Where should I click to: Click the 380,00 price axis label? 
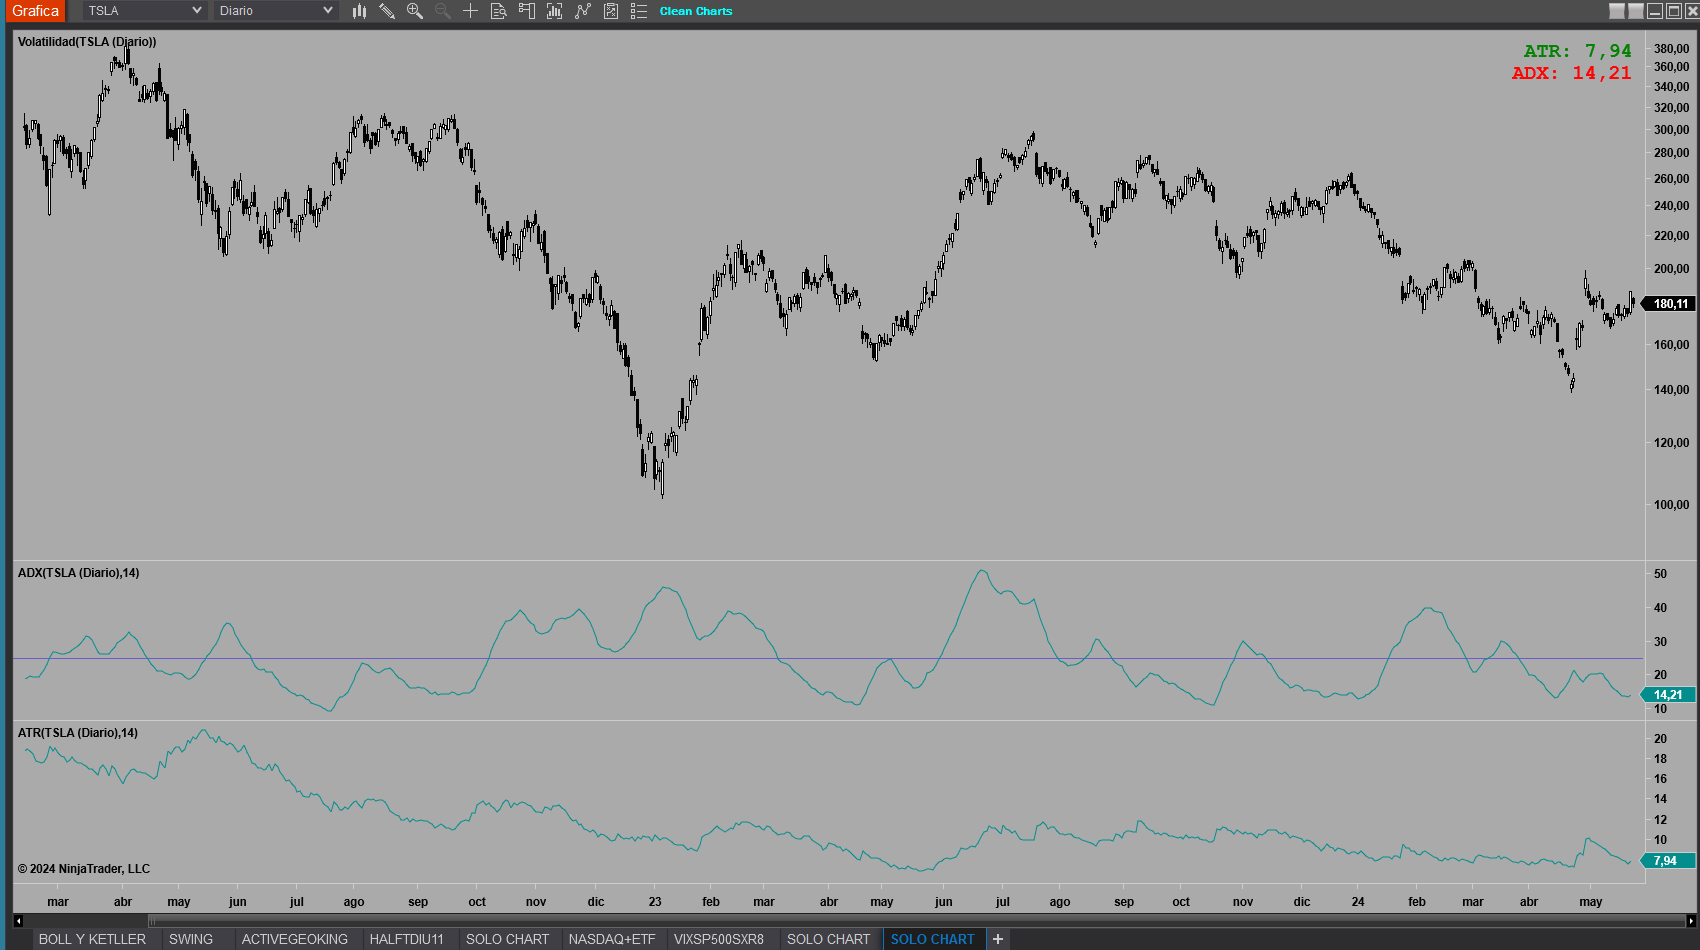(x=1671, y=48)
